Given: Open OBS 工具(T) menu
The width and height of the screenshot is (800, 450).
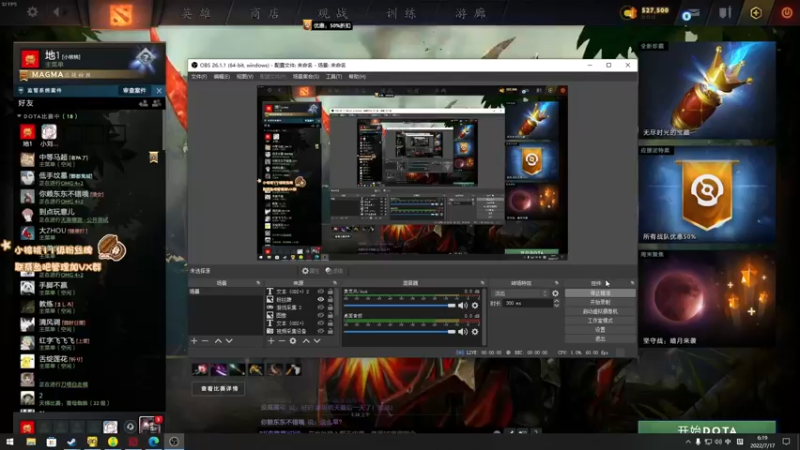Looking at the screenshot, I should [x=334, y=77].
